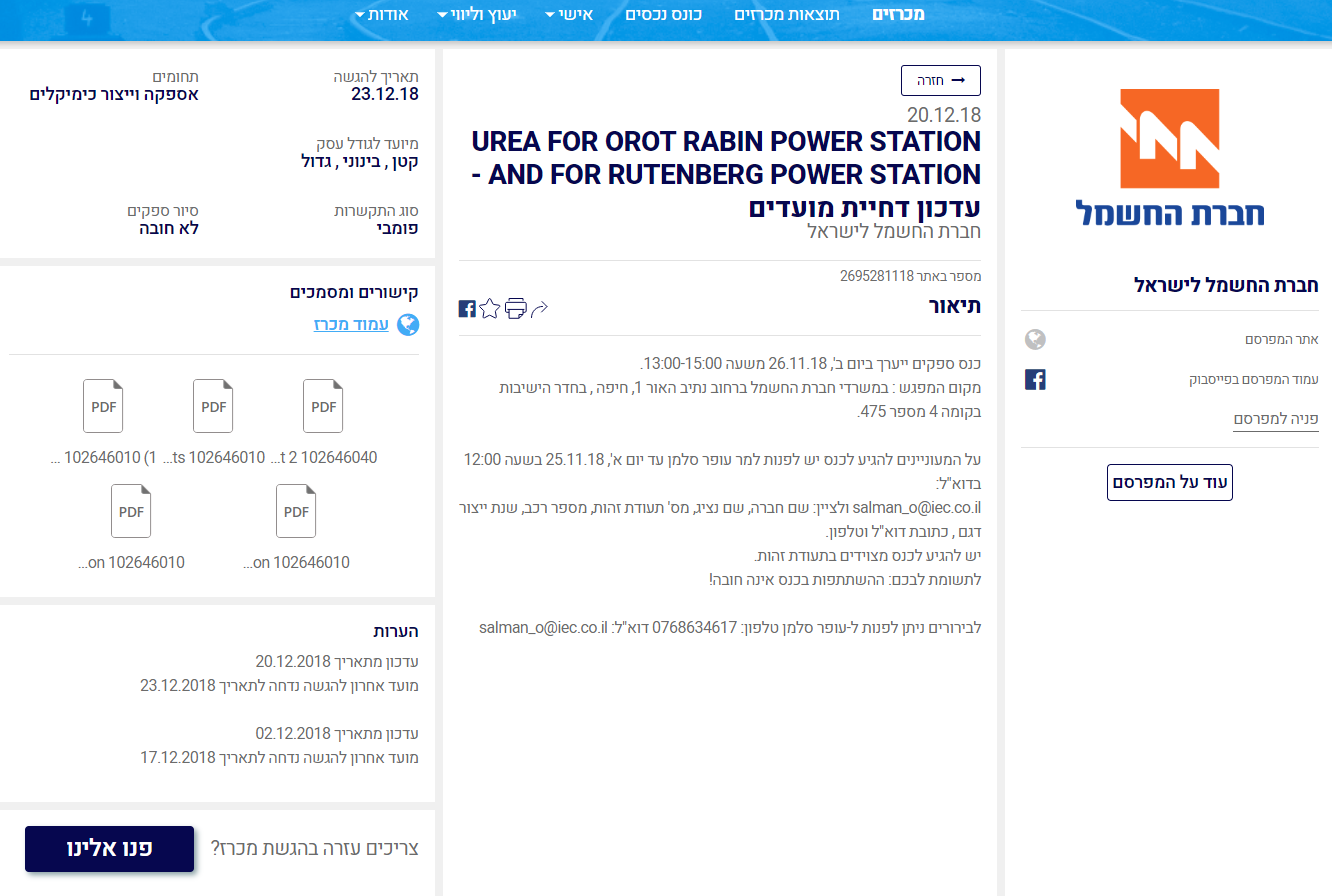Image resolution: width=1332 pixels, height=896 pixels.
Task: Open PDF file 't 2 102646040'
Action: 323,406
